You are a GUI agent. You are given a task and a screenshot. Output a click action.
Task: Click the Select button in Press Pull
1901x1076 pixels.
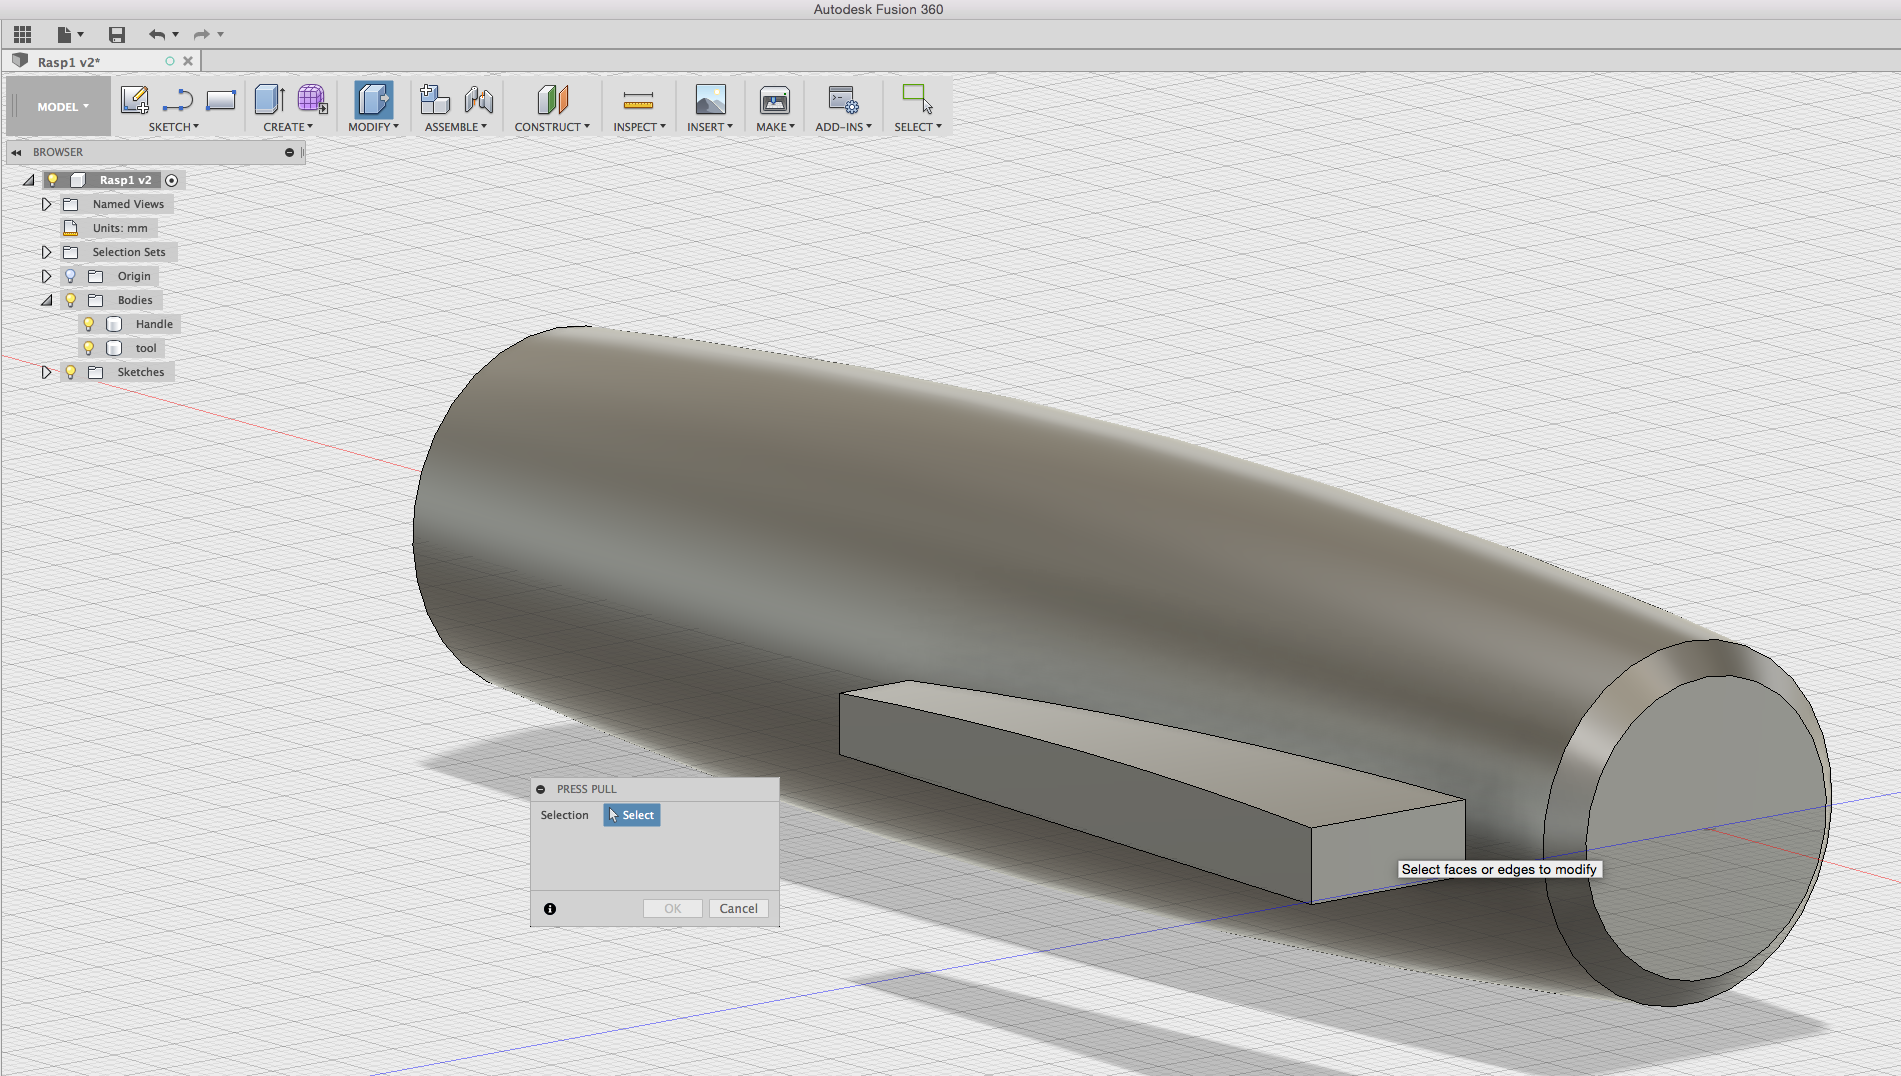631,815
